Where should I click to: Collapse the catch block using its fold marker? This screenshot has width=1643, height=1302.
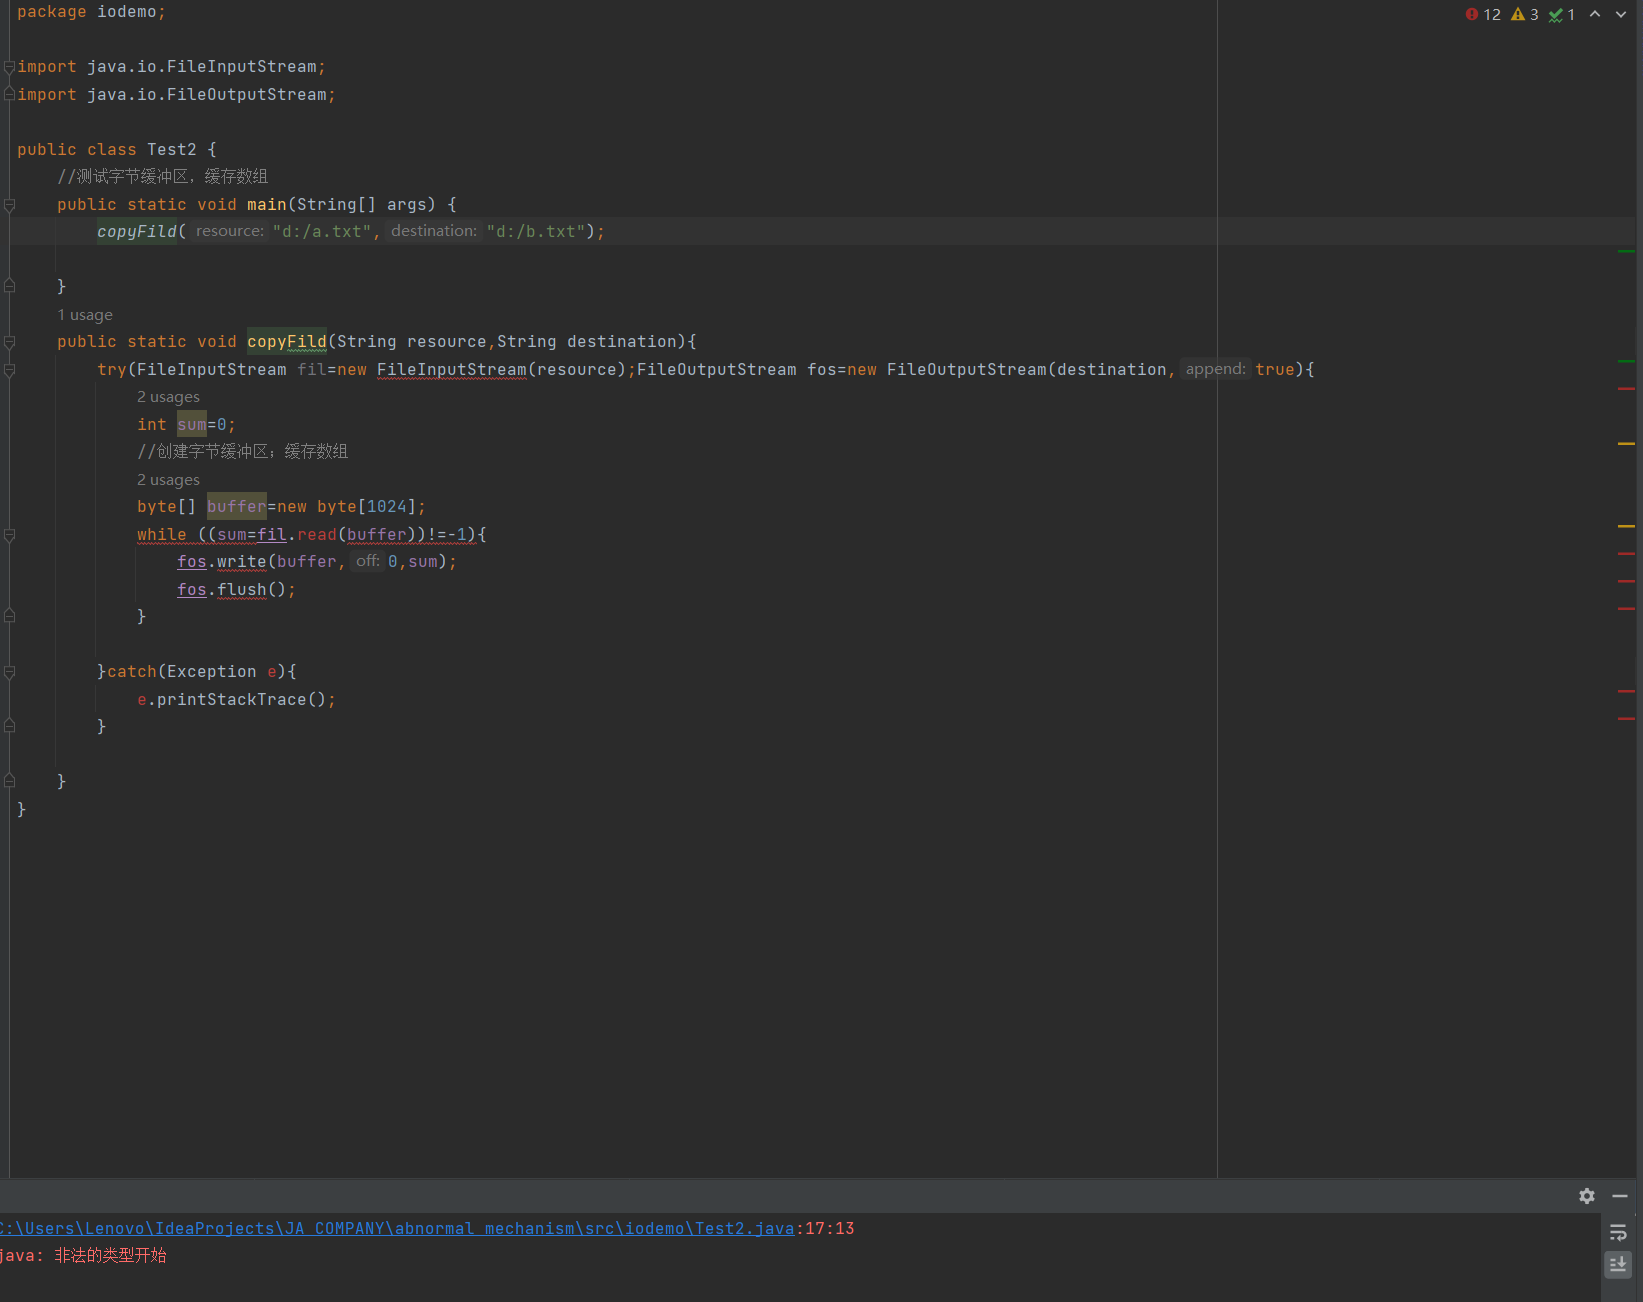coord(9,672)
